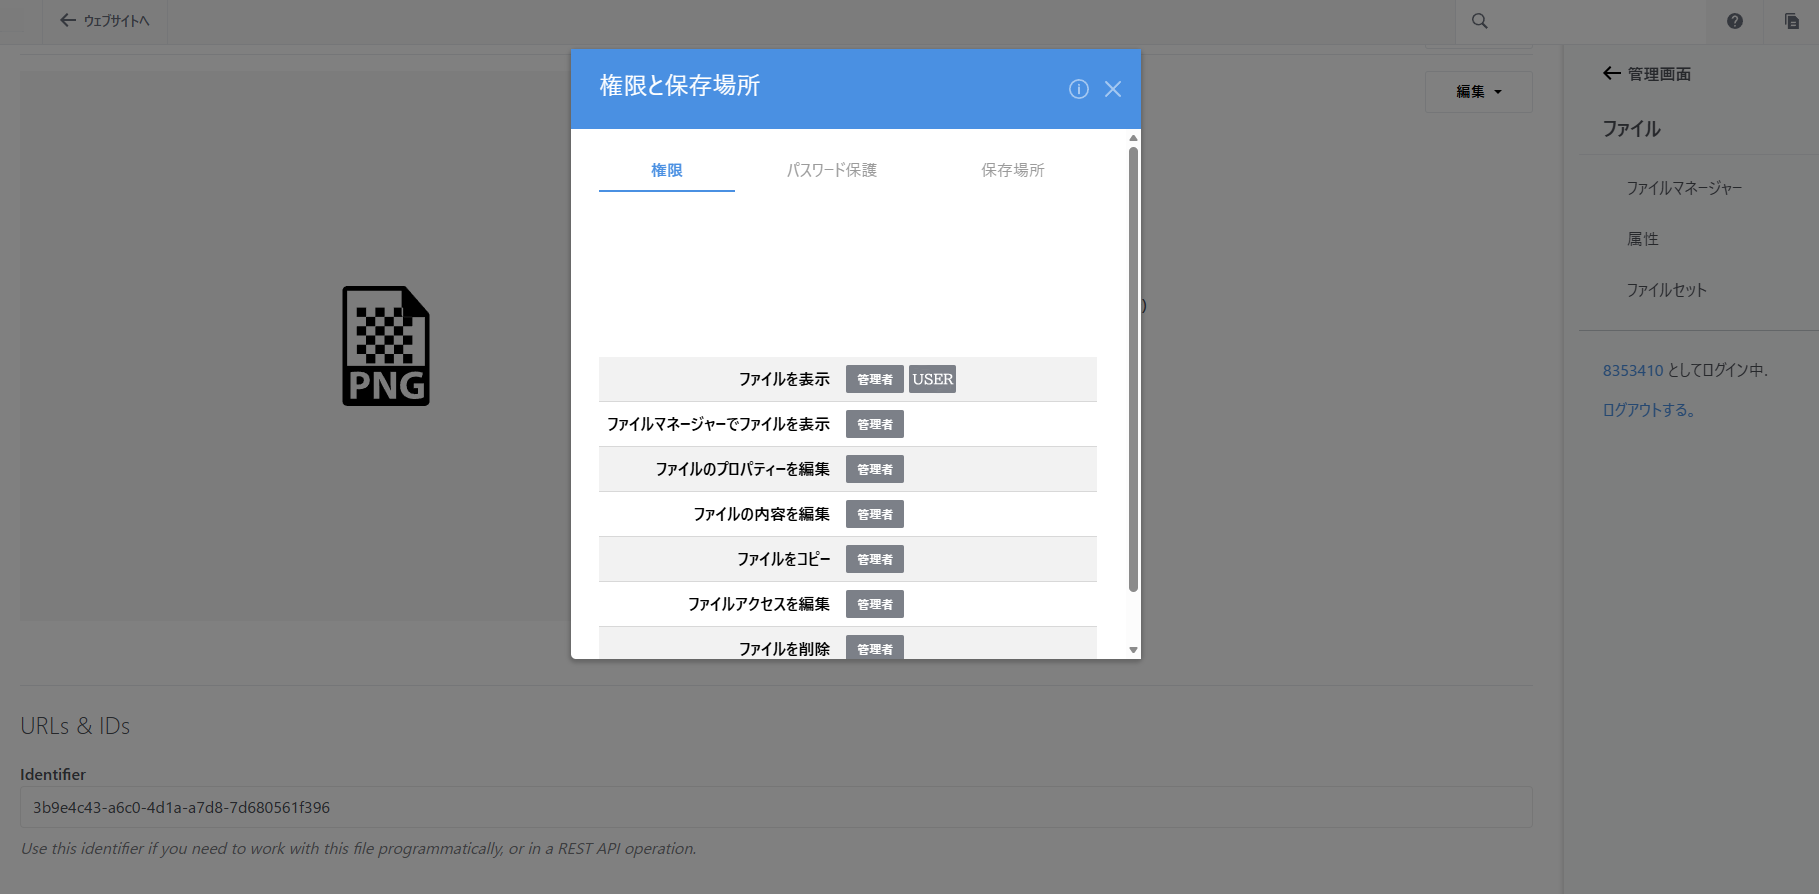Click the ログアウトする link
The width and height of the screenshot is (1819, 894).
[1648, 410]
